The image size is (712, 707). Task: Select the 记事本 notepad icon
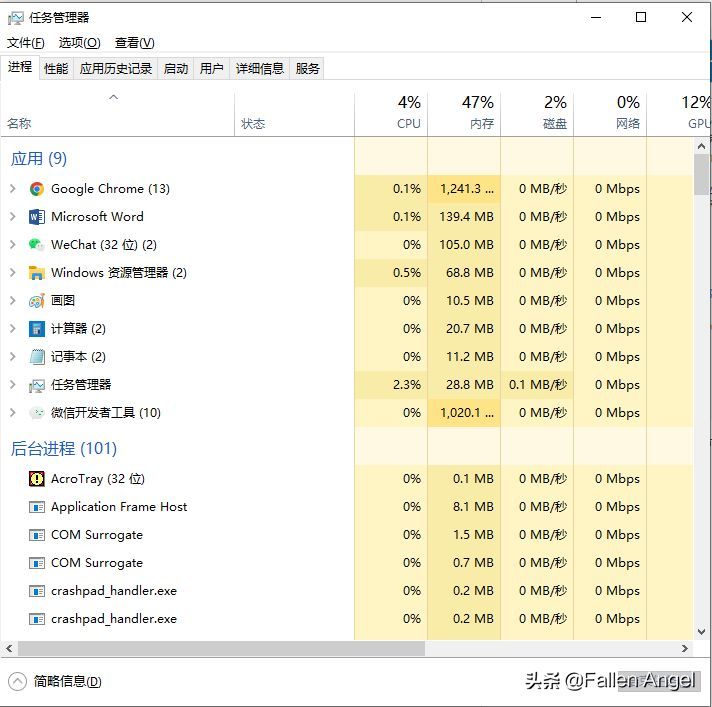click(36, 357)
